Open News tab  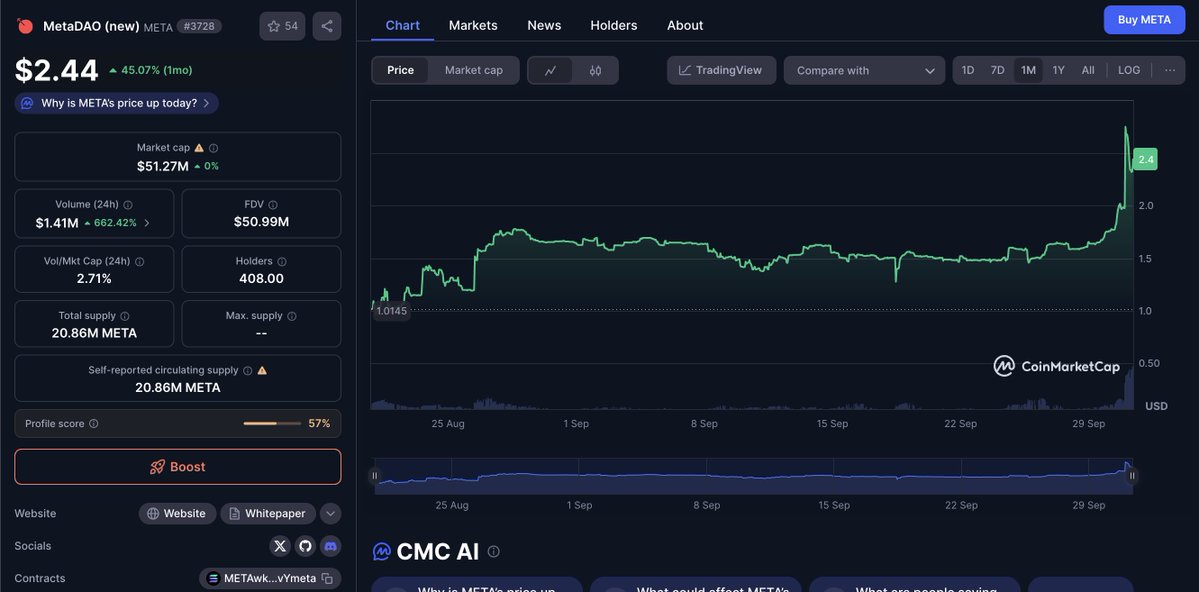(x=544, y=25)
